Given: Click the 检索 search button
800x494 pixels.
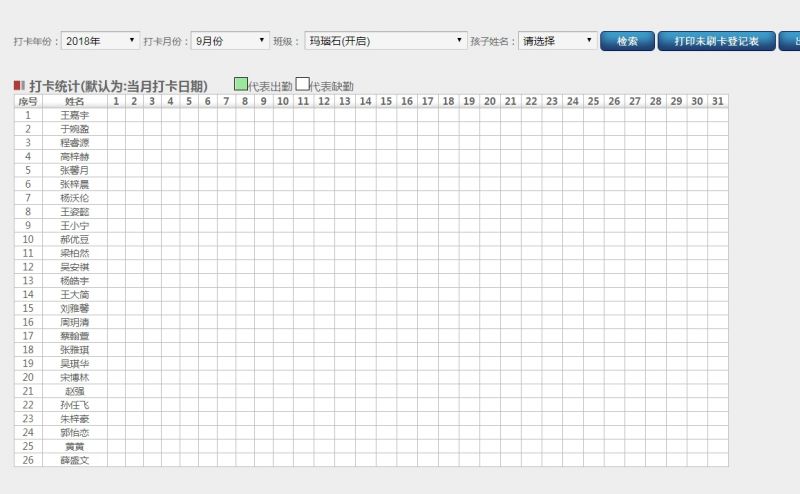Looking at the screenshot, I should 627,41.
